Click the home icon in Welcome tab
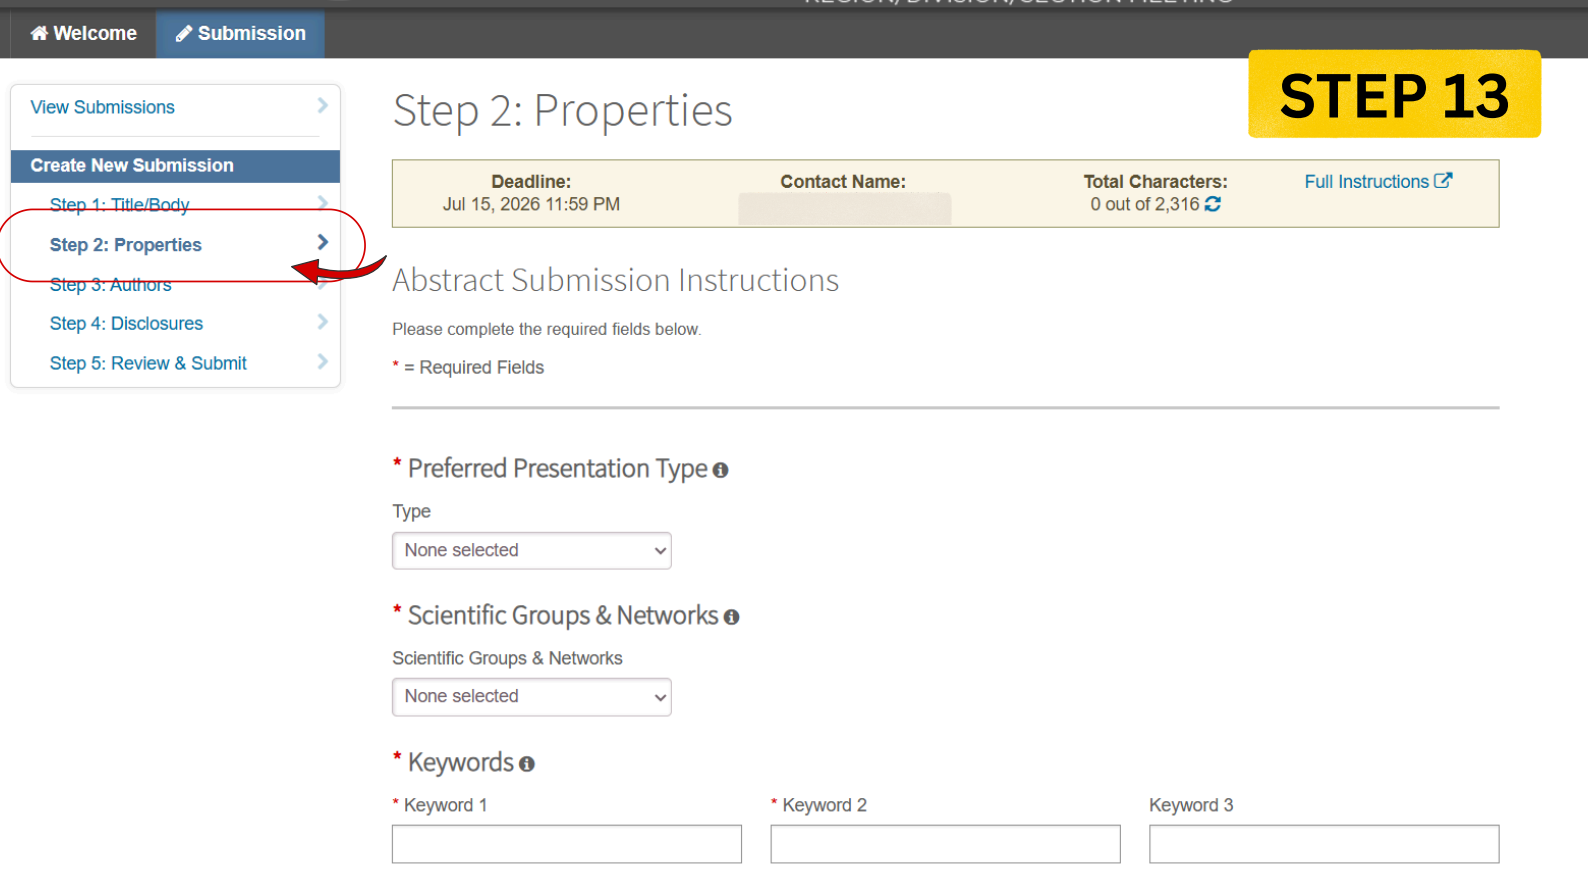1588x871 pixels. point(39,33)
